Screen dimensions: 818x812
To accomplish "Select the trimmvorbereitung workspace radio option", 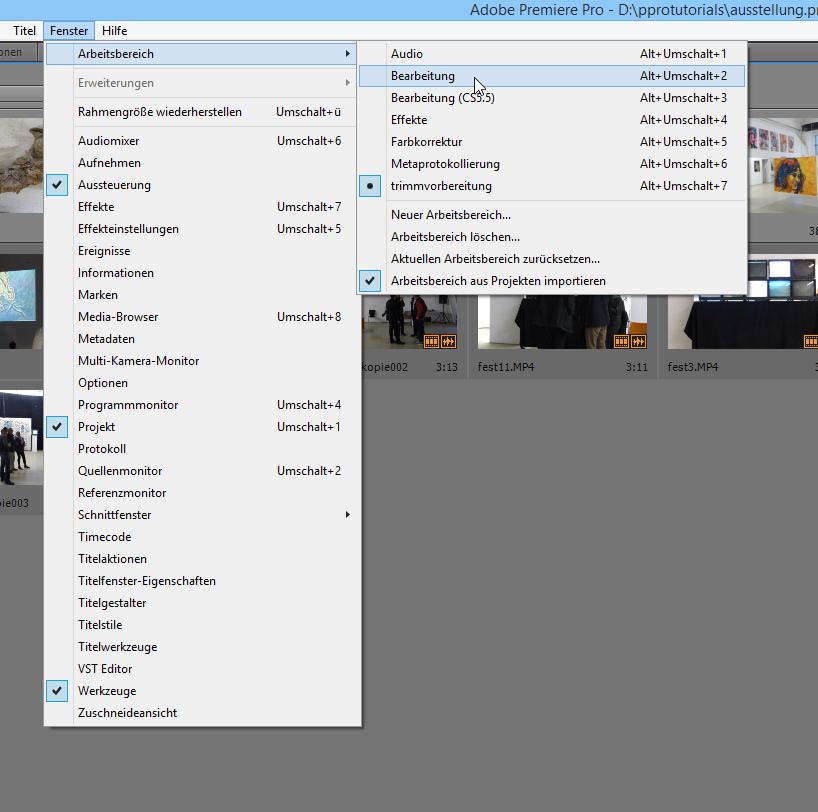I will pos(552,186).
